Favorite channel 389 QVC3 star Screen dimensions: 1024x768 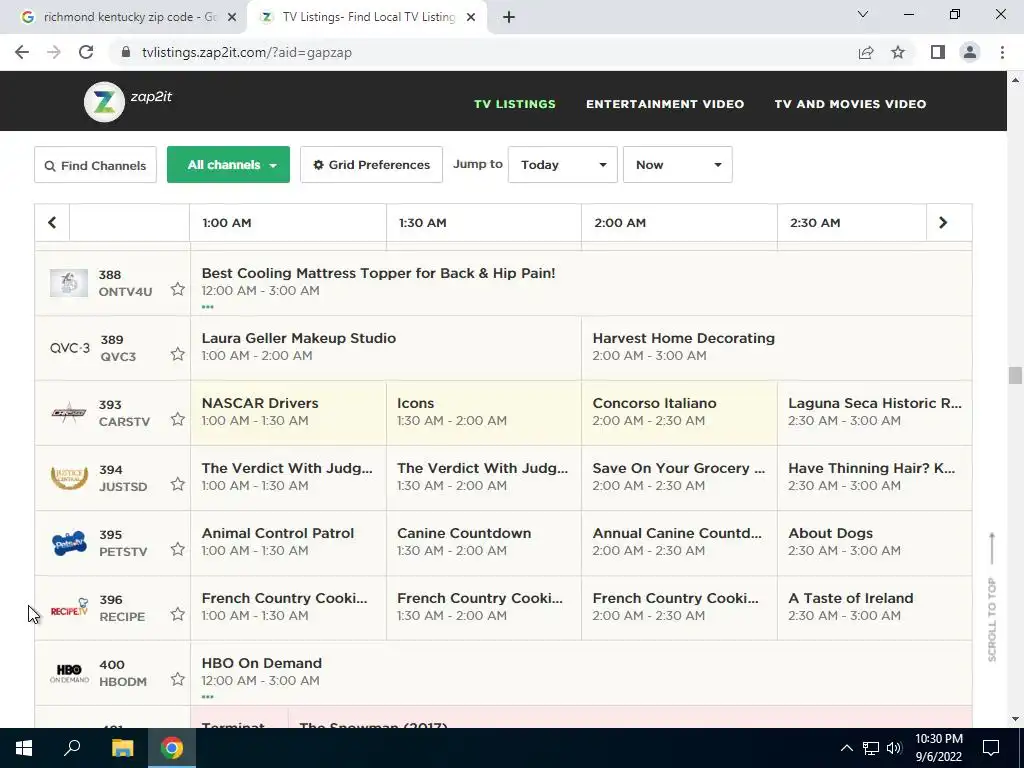pos(178,354)
